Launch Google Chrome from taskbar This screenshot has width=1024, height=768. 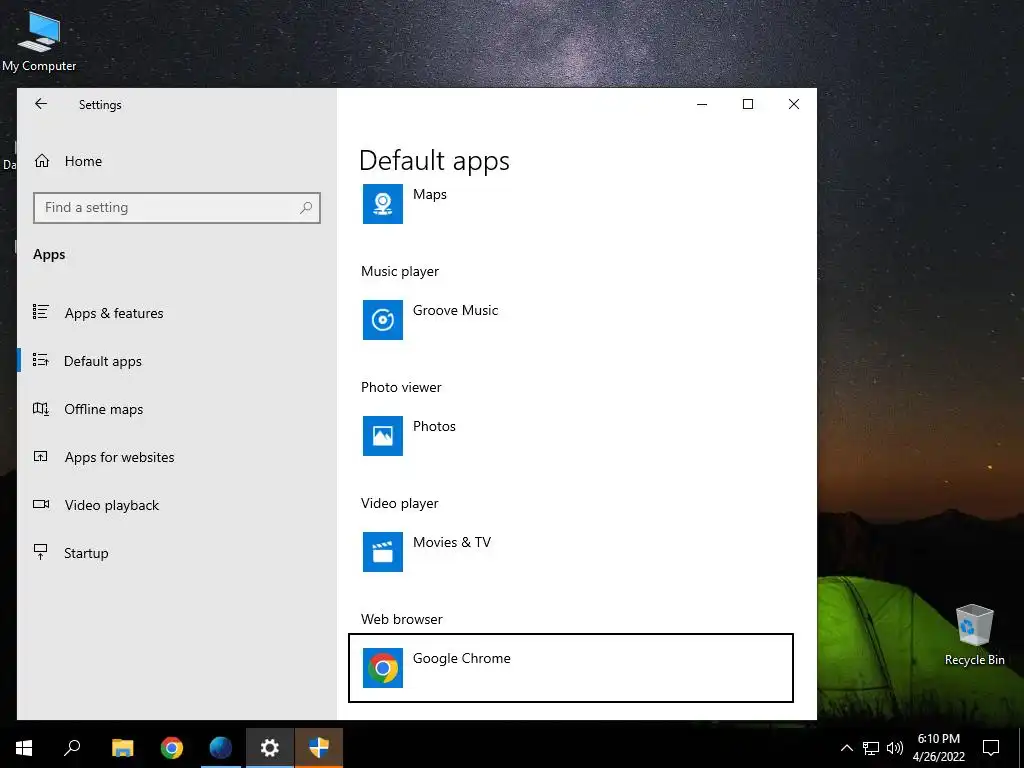[x=172, y=748]
